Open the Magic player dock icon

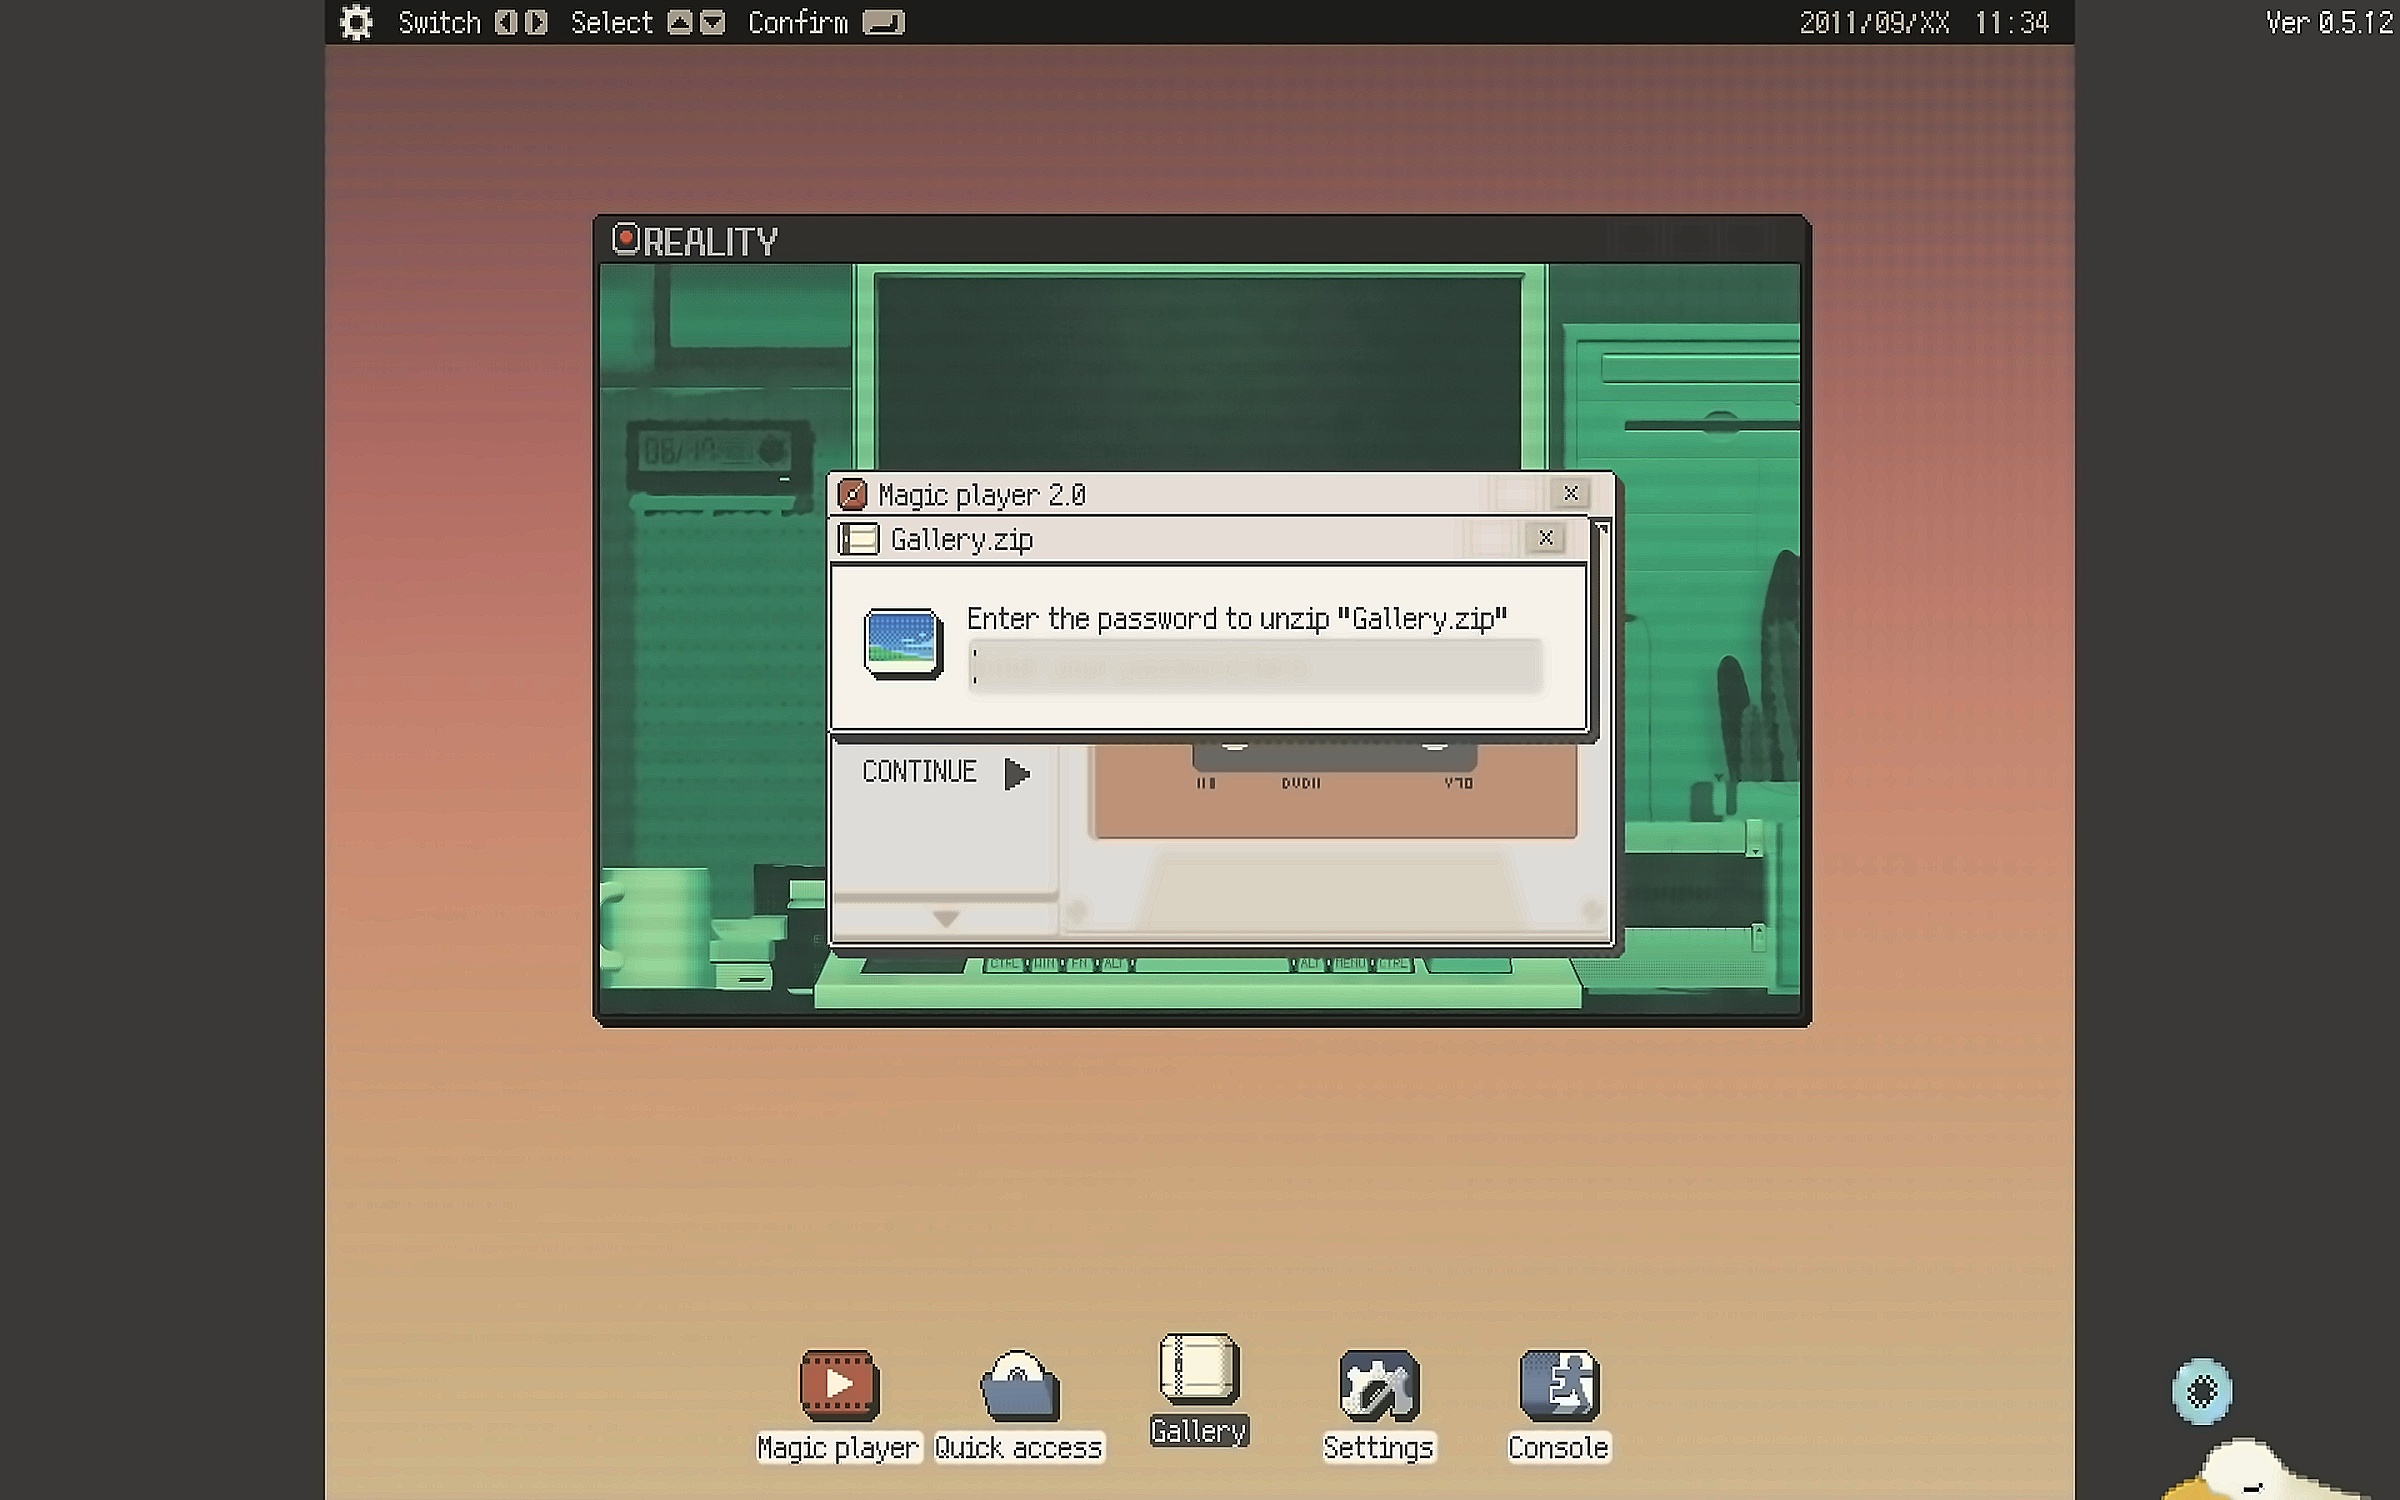(839, 1385)
